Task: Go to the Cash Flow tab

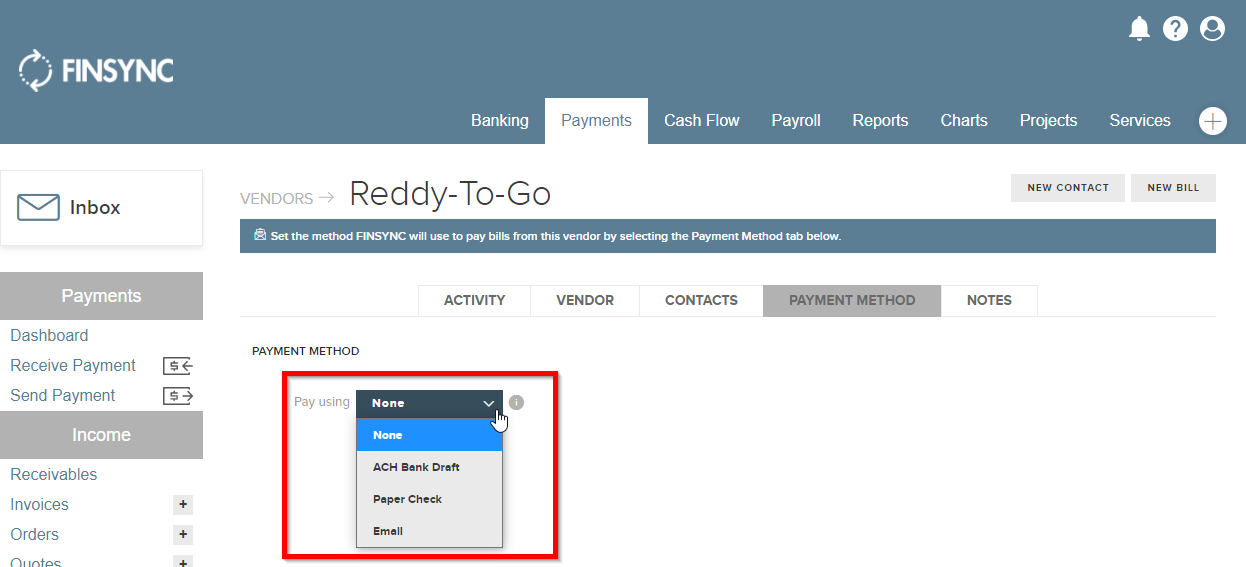Action: click(x=702, y=121)
